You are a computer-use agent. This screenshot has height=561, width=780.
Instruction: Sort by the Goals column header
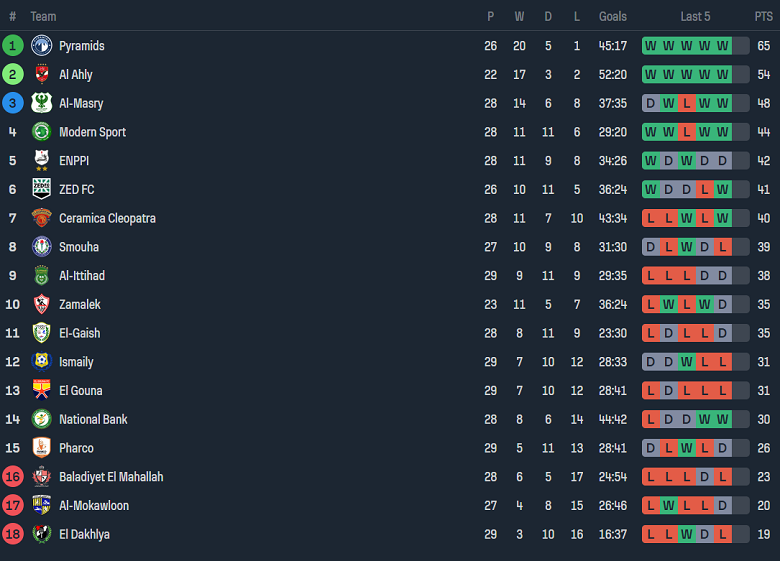(613, 16)
